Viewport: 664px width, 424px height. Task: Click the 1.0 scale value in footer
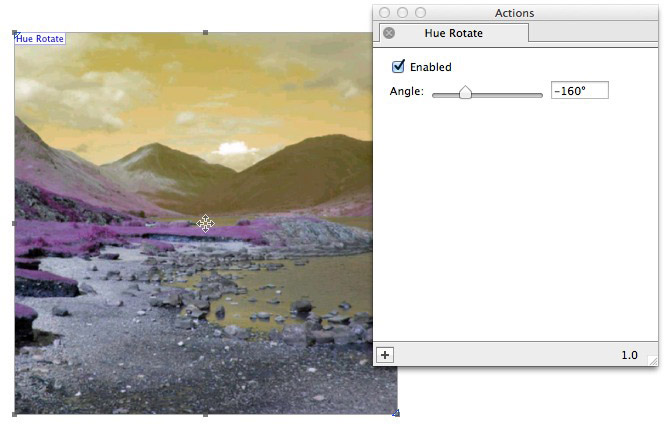(x=629, y=355)
